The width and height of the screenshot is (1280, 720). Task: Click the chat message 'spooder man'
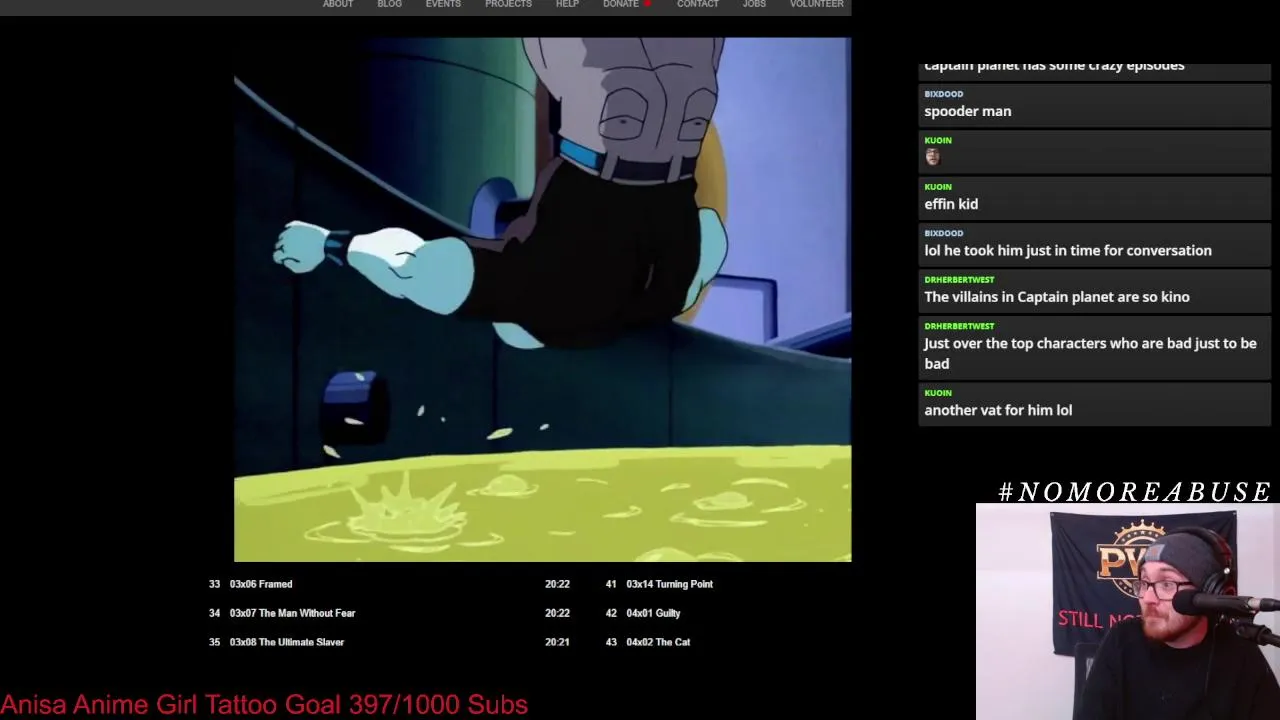point(967,111)
